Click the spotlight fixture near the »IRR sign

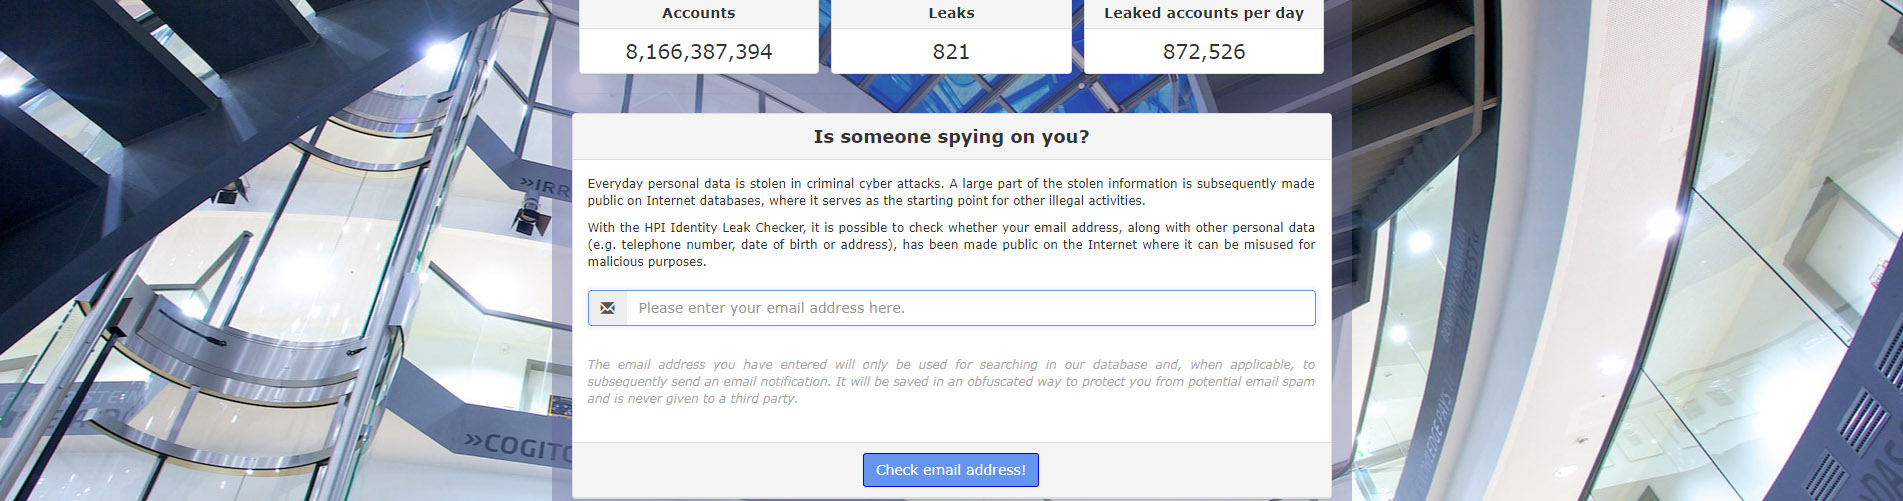[531, 212]
